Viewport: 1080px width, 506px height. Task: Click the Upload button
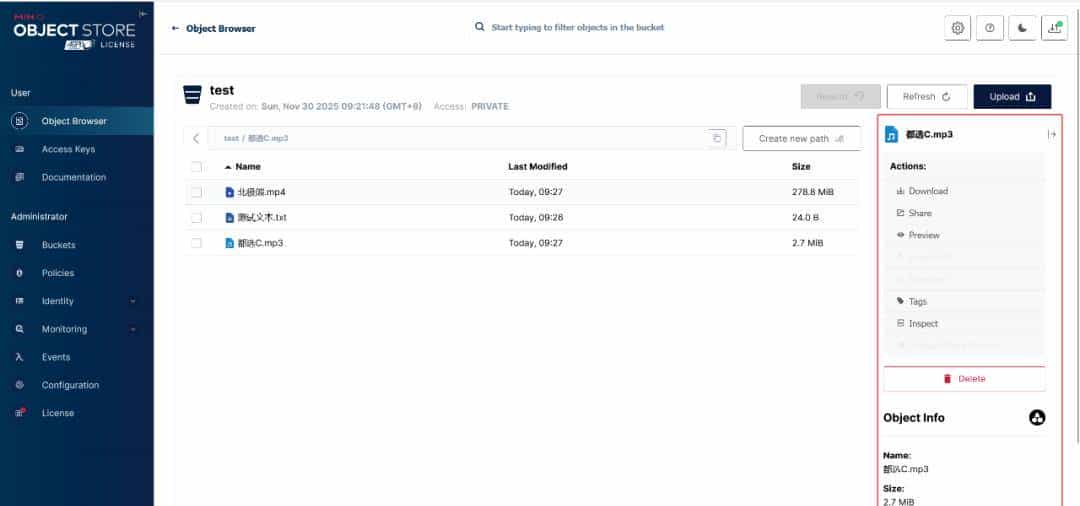click(x=1012, y=97)
